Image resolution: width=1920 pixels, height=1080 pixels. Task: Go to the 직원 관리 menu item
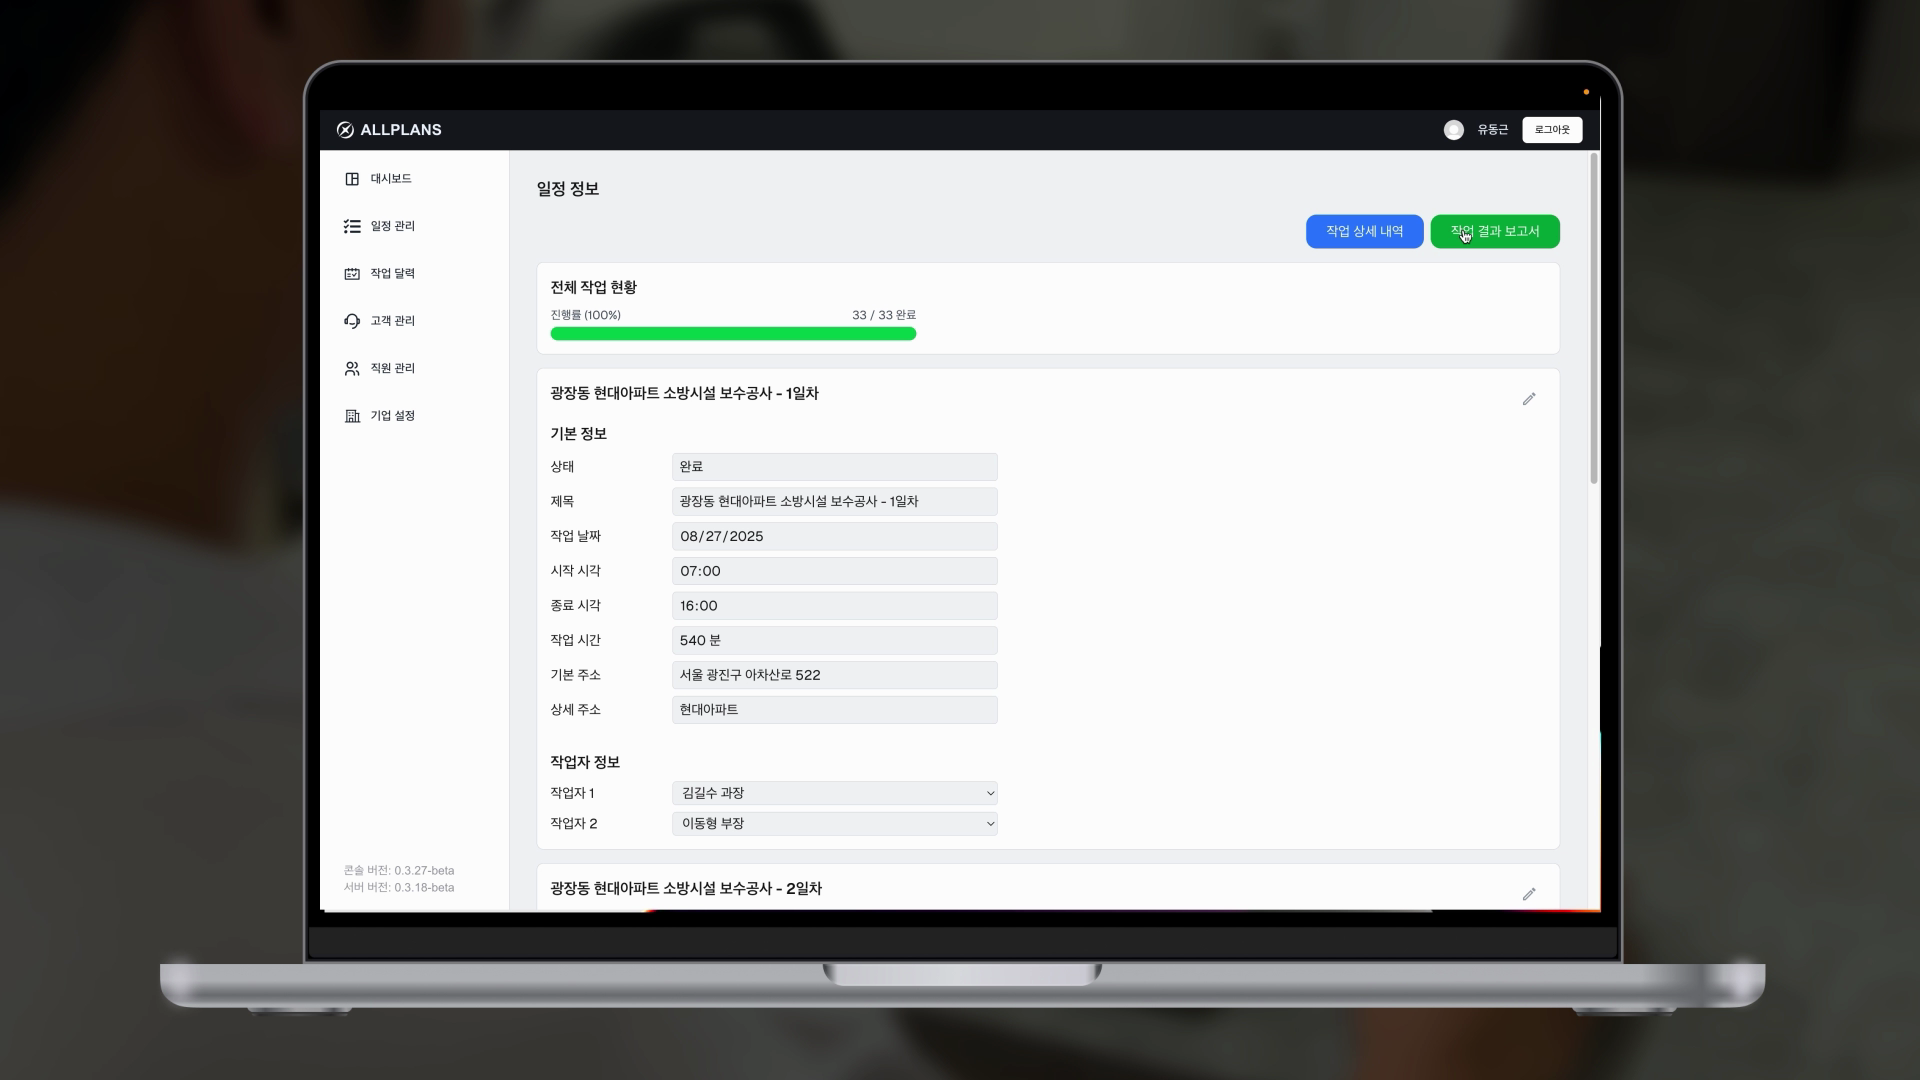pos(393,369)
